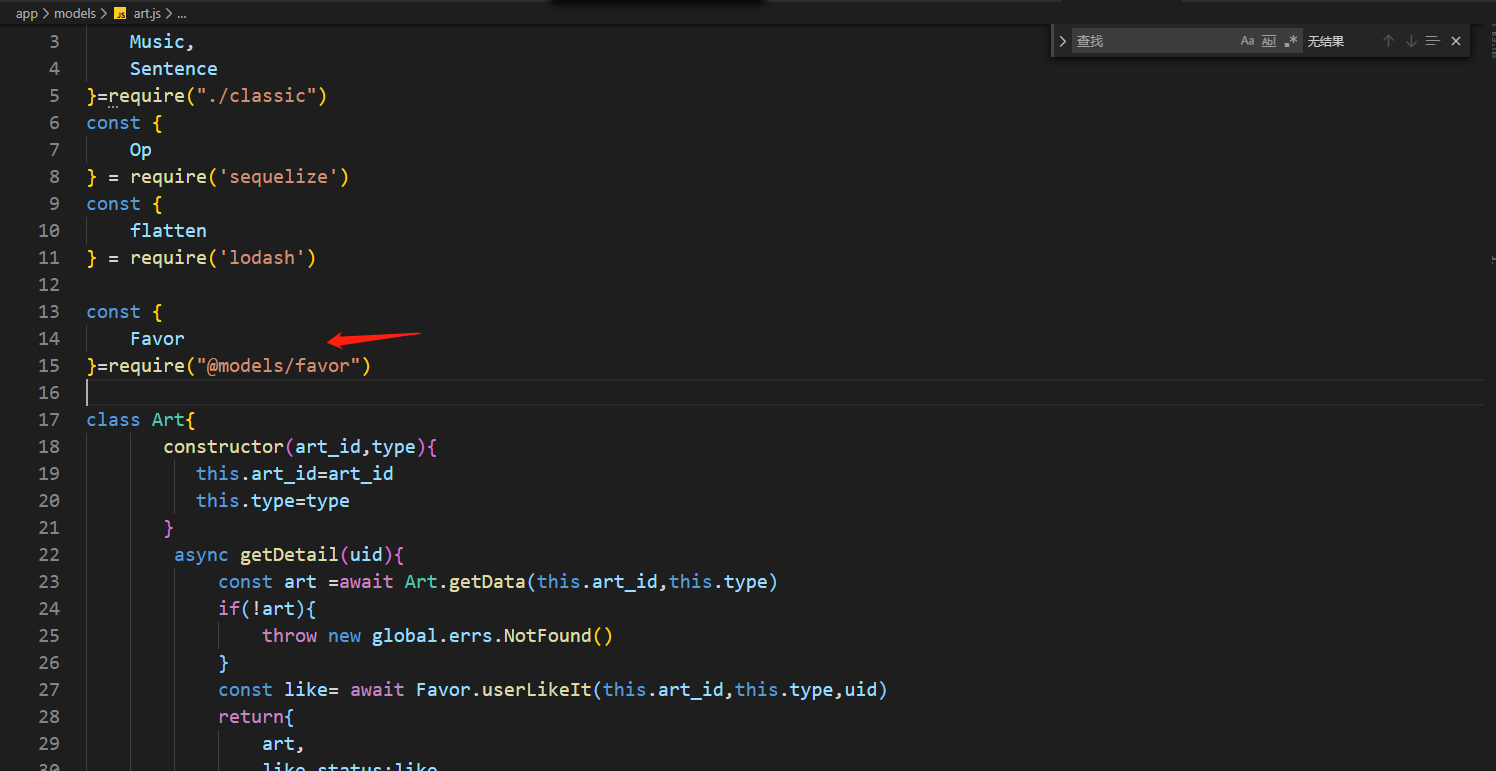Open the 'app' breadcrumb segment
This screenshot has height=771, width=1496.
click(x=26, y=14)
